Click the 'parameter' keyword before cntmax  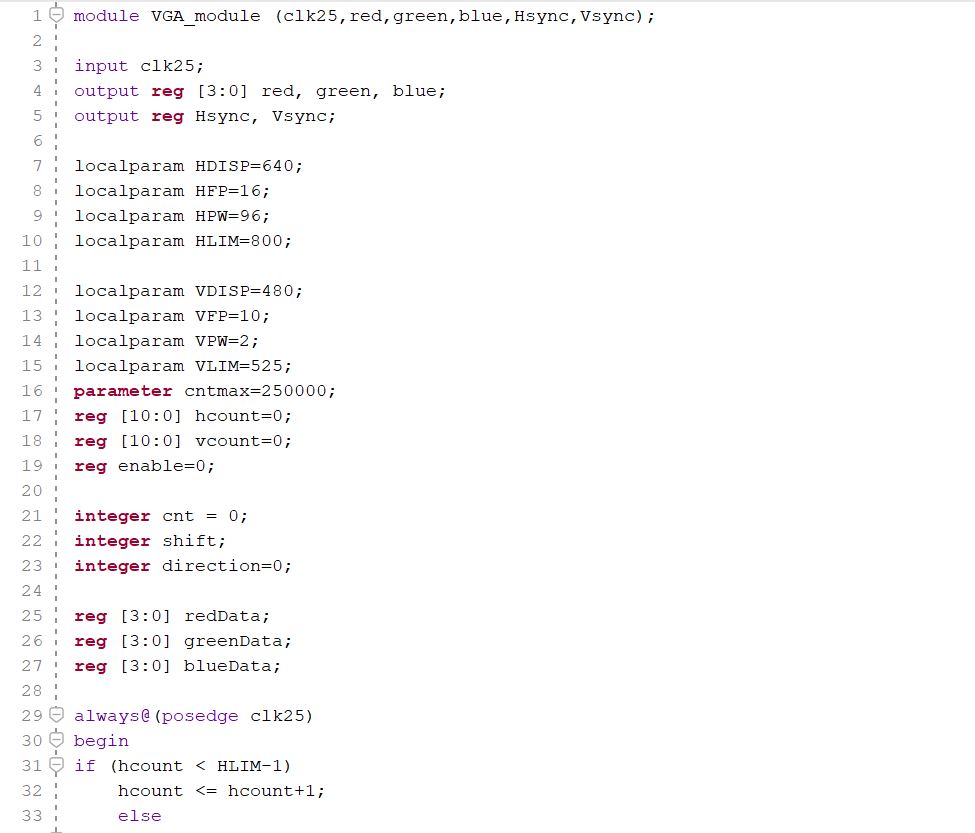123,391
